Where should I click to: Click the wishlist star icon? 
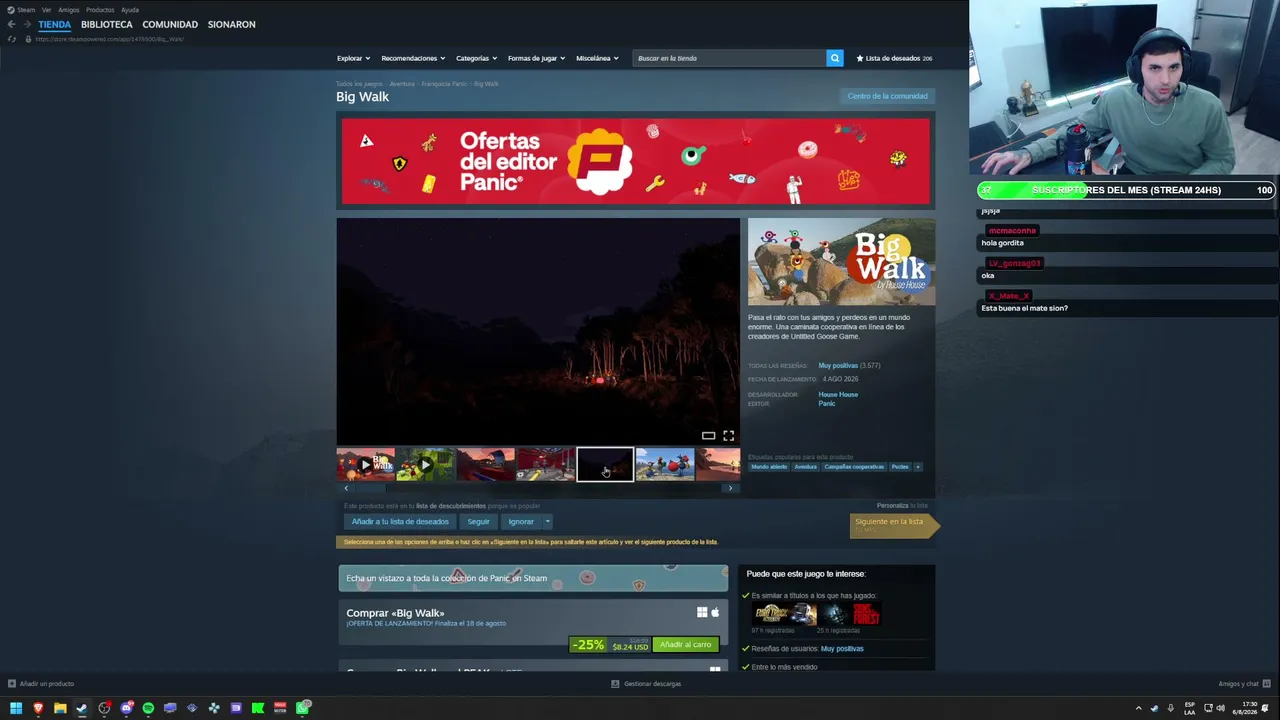coord(860,58)
